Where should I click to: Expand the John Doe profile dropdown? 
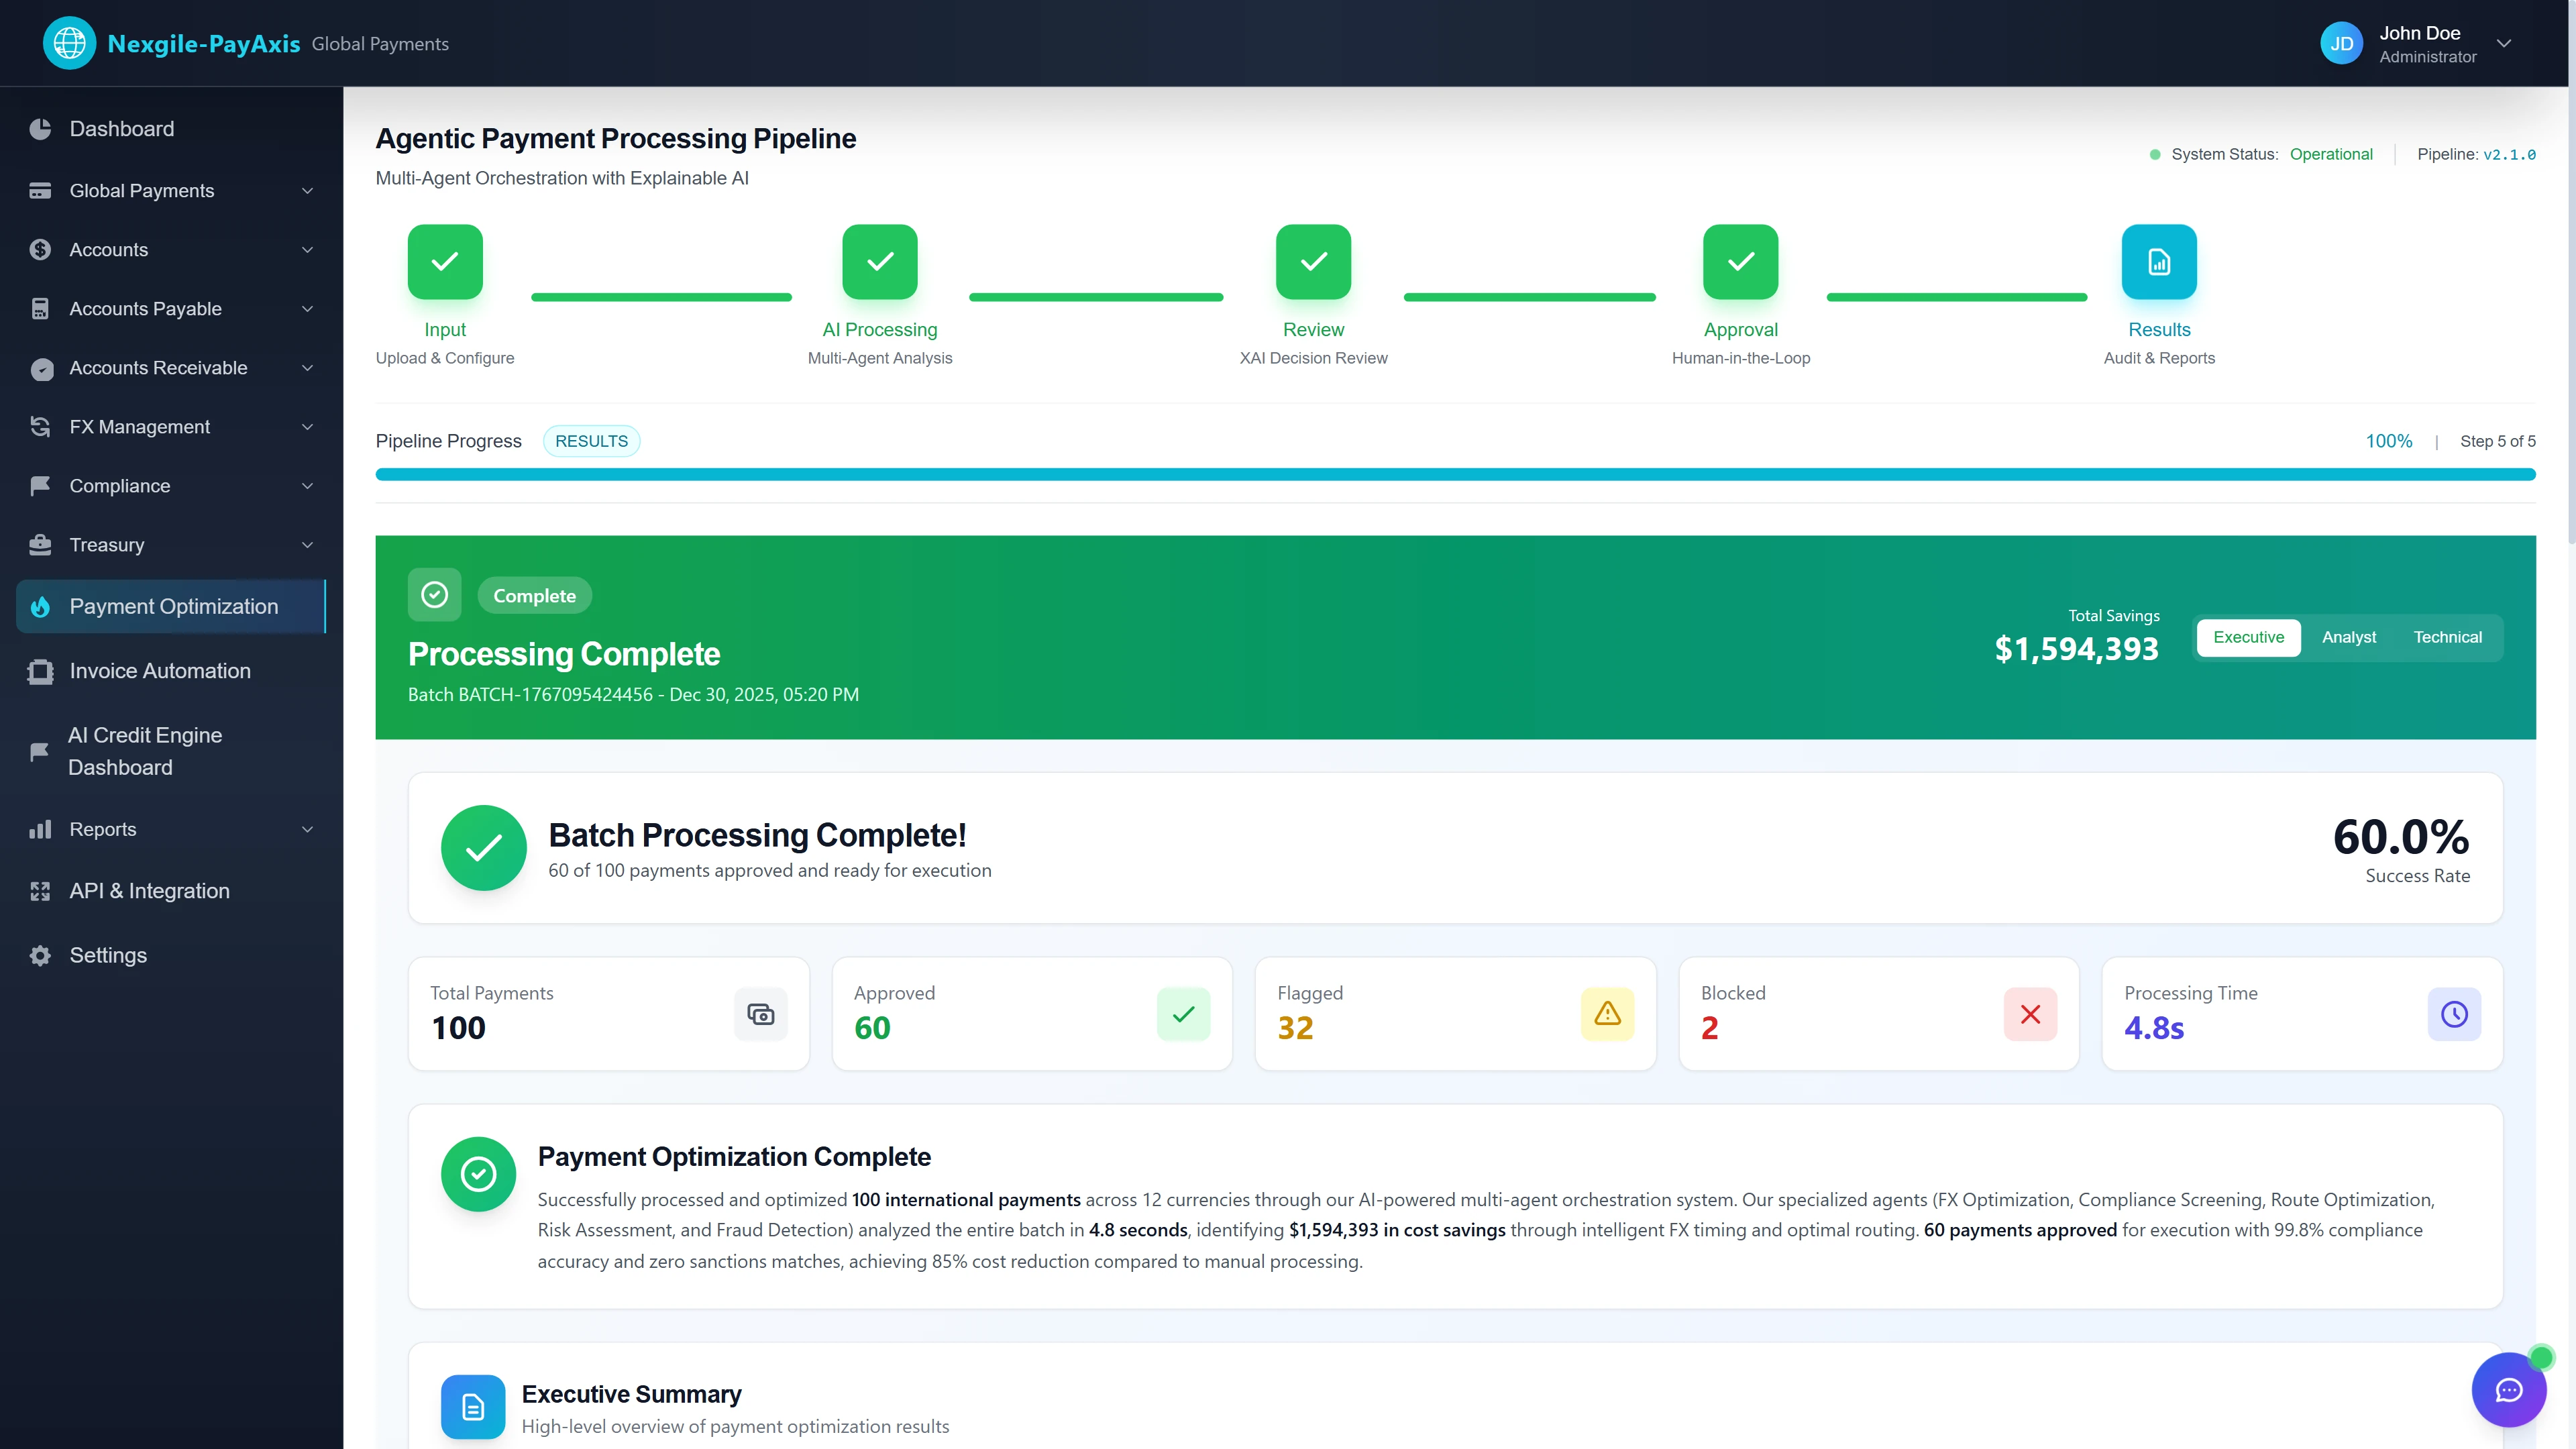tap(2504, 43)
